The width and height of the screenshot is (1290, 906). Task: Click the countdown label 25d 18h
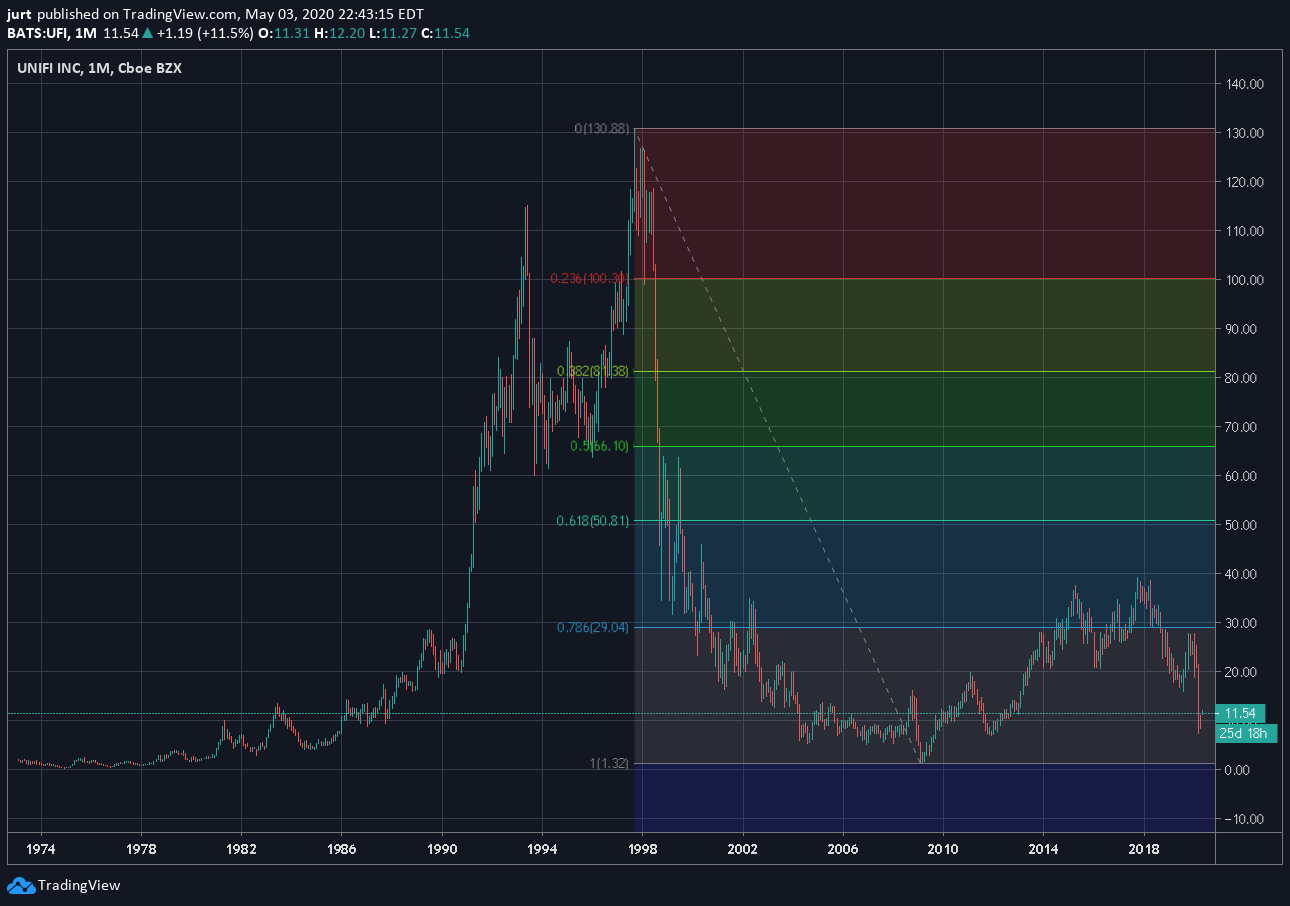point(1246,733)
